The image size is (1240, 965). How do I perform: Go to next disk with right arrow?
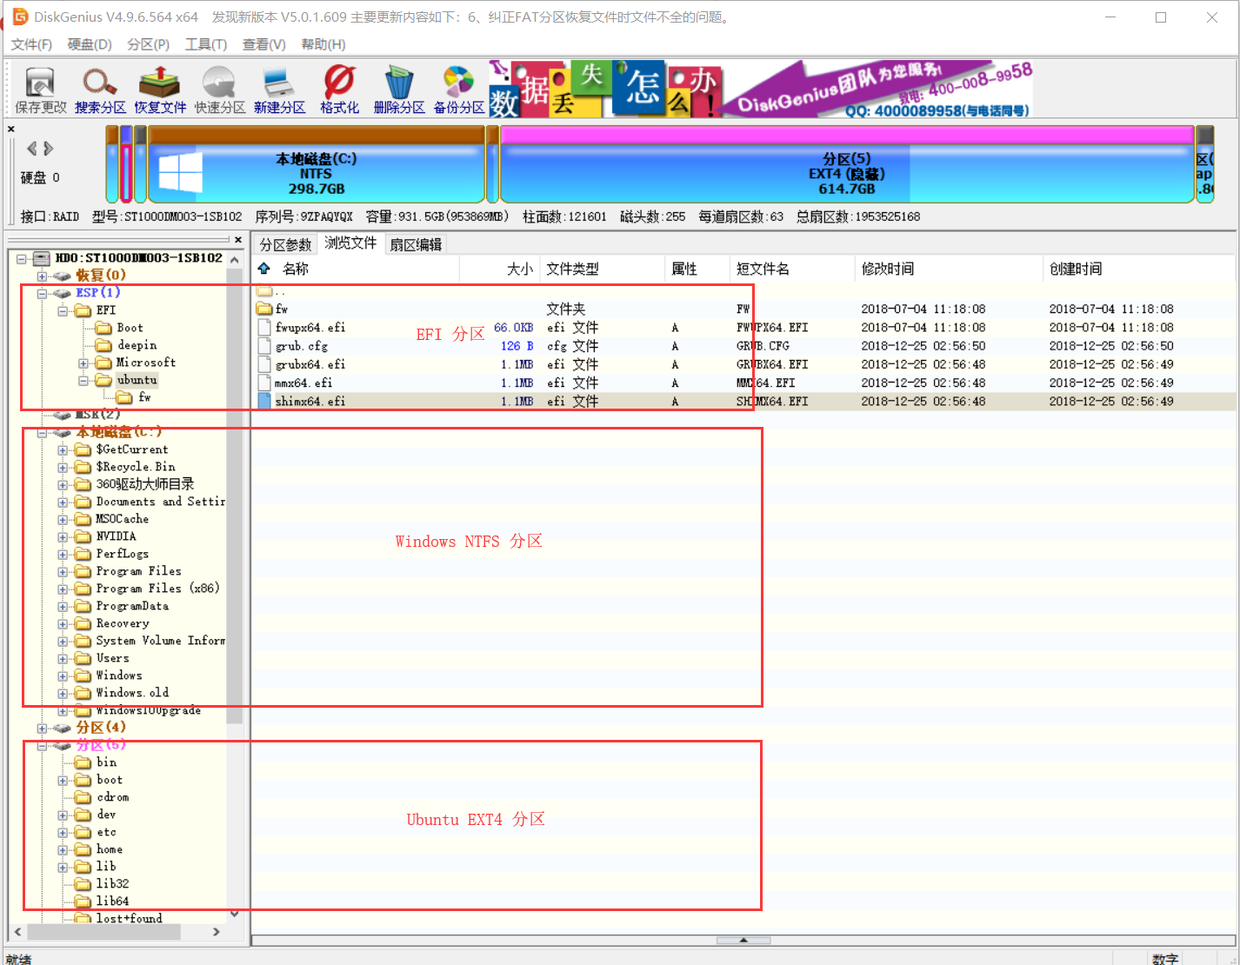click(48, 149)
